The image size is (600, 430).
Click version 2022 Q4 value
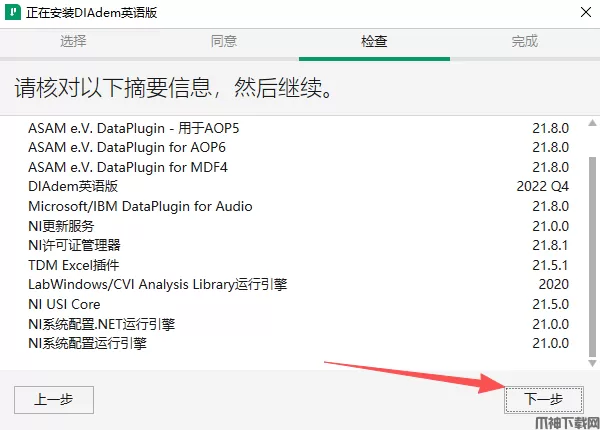543,187
